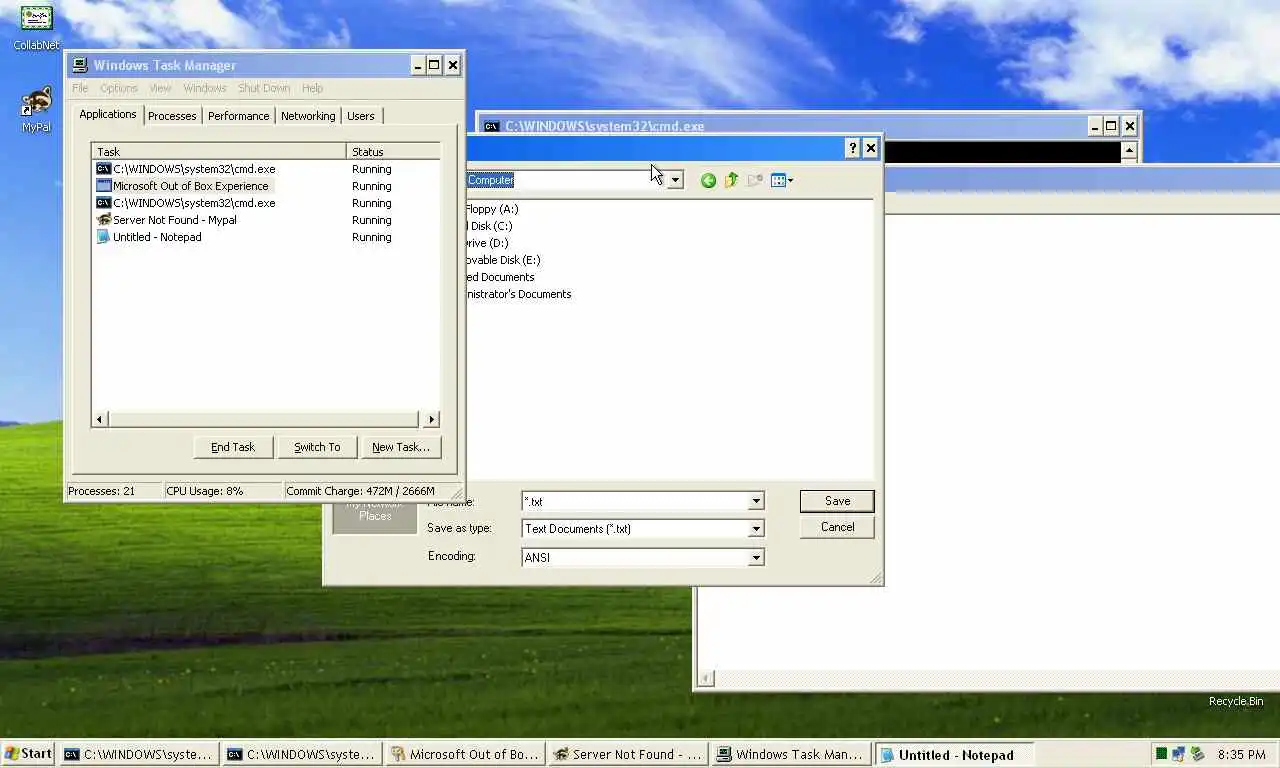Image resolution: width=1280 pixels, height=768 pixels.
Task: Click the Processes: 21 status bar entry
Action: click(x=113, y=491)
